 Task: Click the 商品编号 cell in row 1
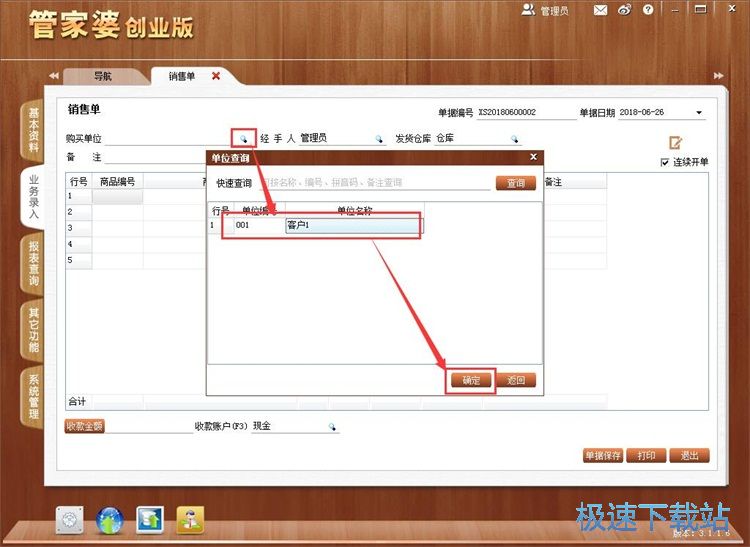click(x=117, y=197)
